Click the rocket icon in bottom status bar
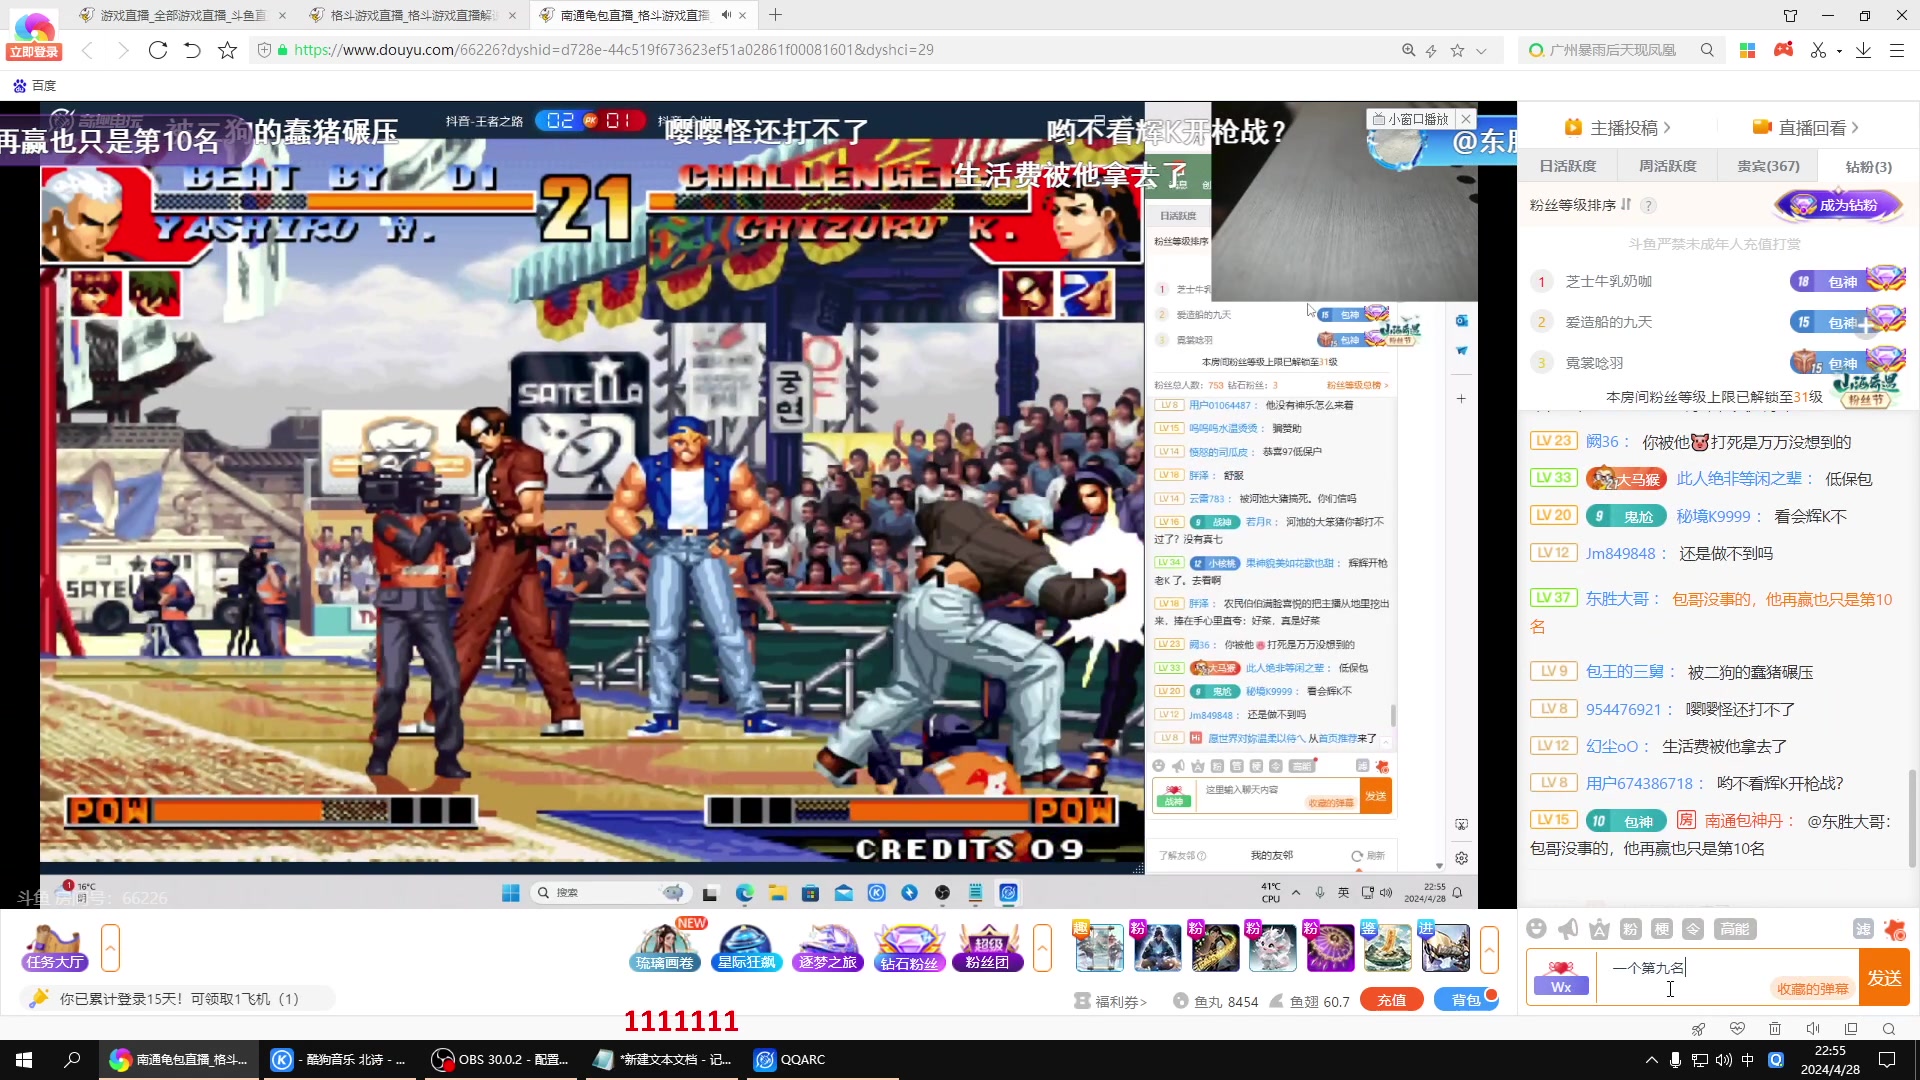 [1698, 1029]
